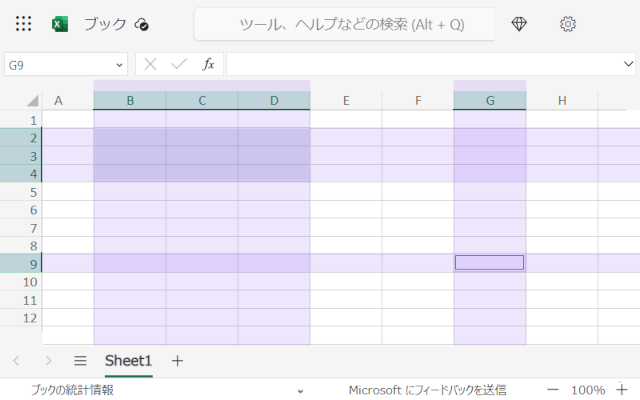This screenshot has height=400, width=640.
Task: Expand the Name Box dropdown arrow
Action: point(120,64)
